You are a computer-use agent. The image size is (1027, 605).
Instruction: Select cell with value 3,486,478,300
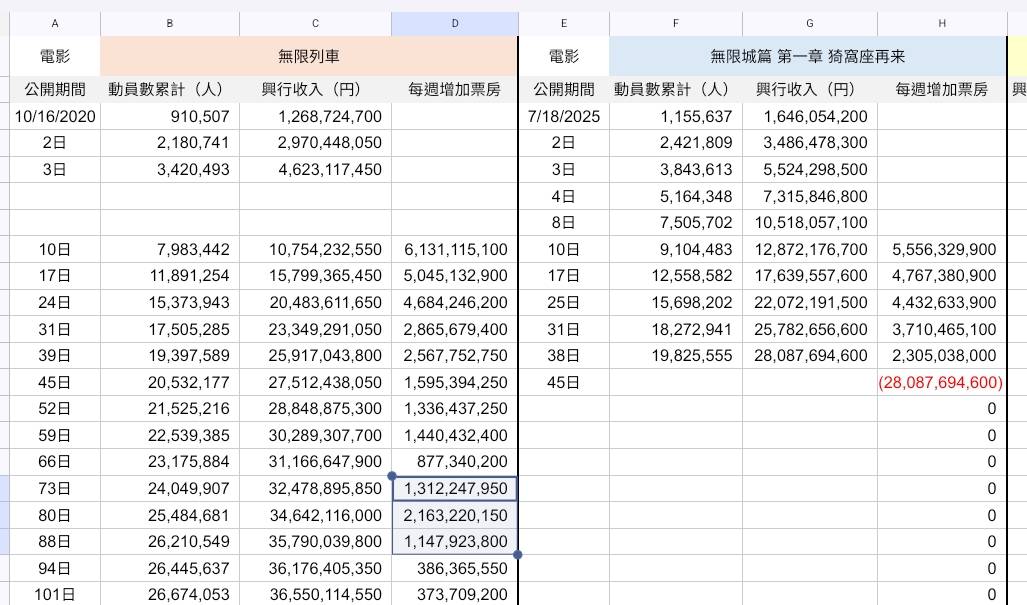[810, 143]
